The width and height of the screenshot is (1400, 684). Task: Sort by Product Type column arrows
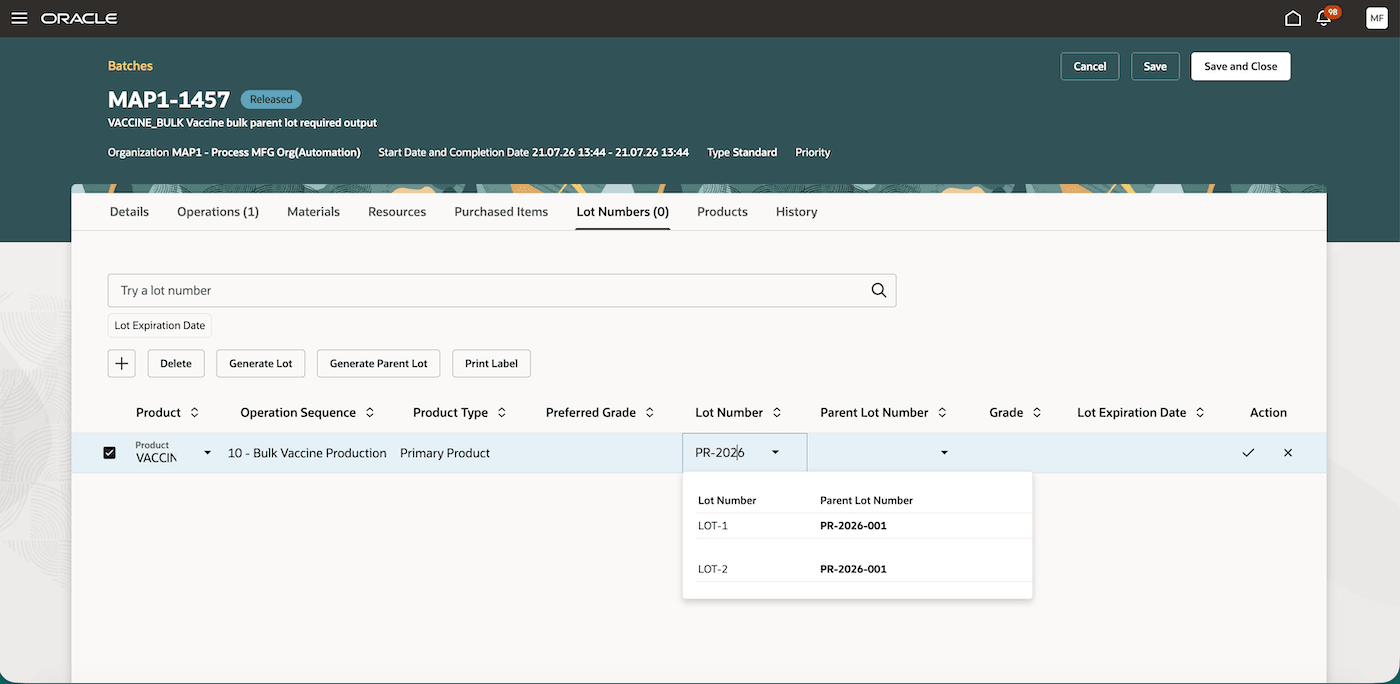[501, 412]
